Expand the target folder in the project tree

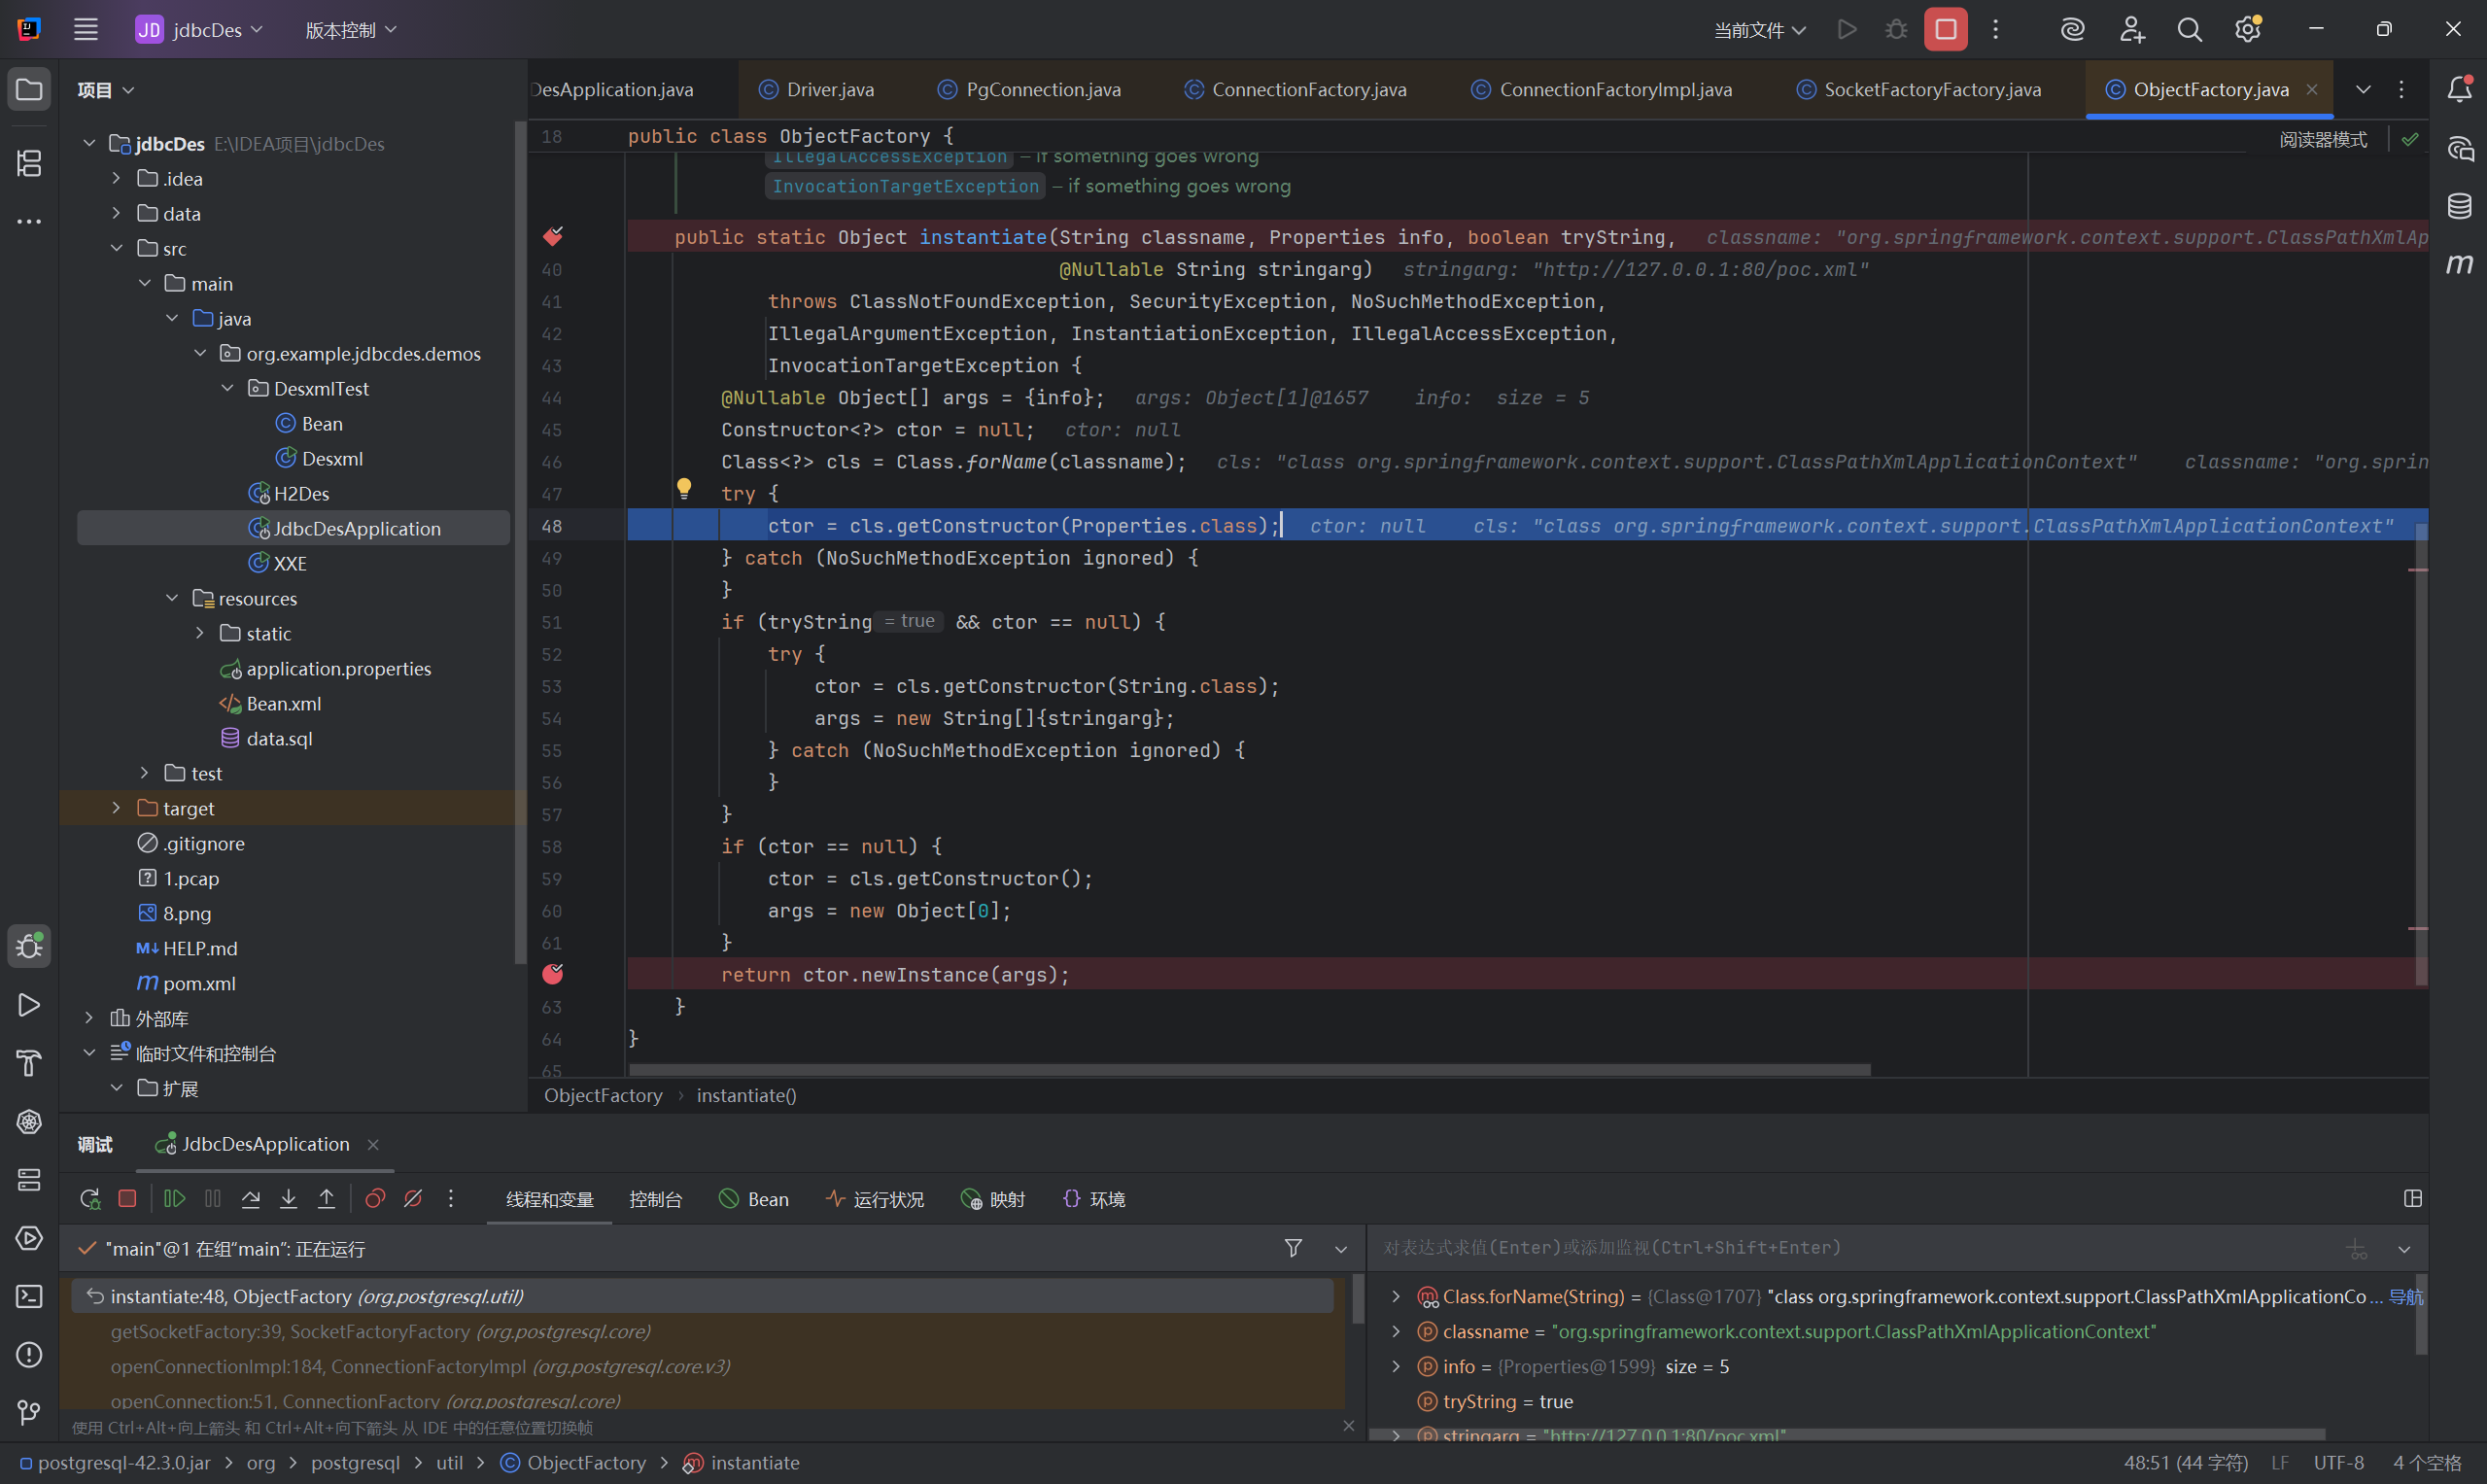(116, 808)
